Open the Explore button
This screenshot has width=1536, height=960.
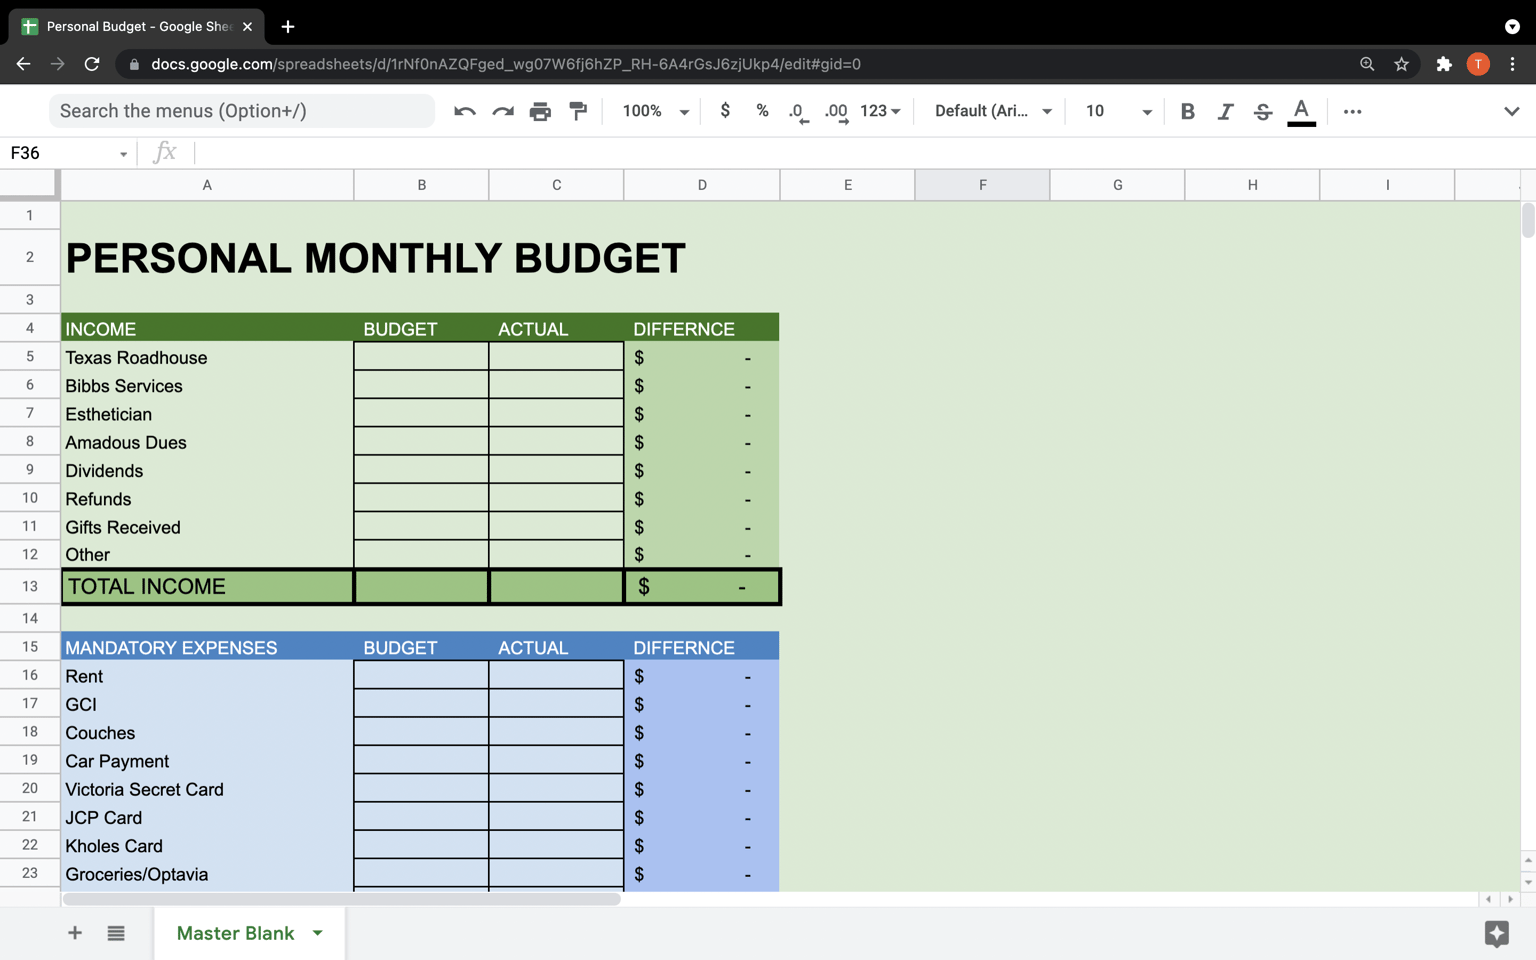(1496, 933)
